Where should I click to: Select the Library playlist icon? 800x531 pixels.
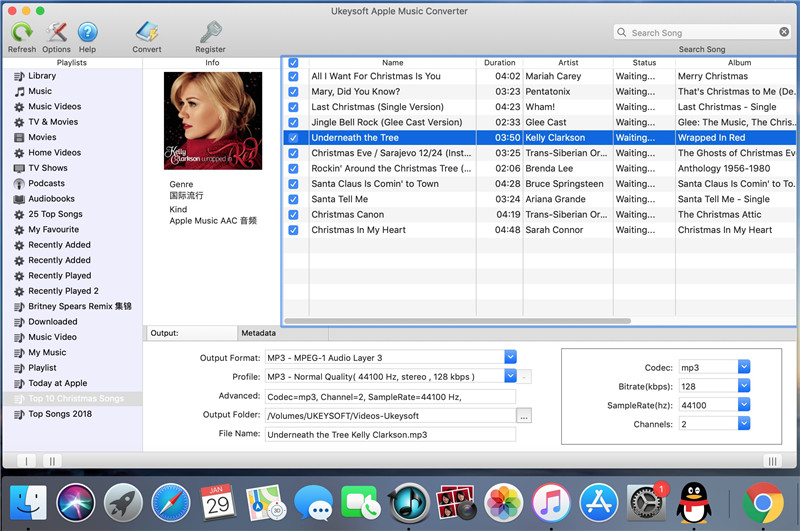coord(19,76)
